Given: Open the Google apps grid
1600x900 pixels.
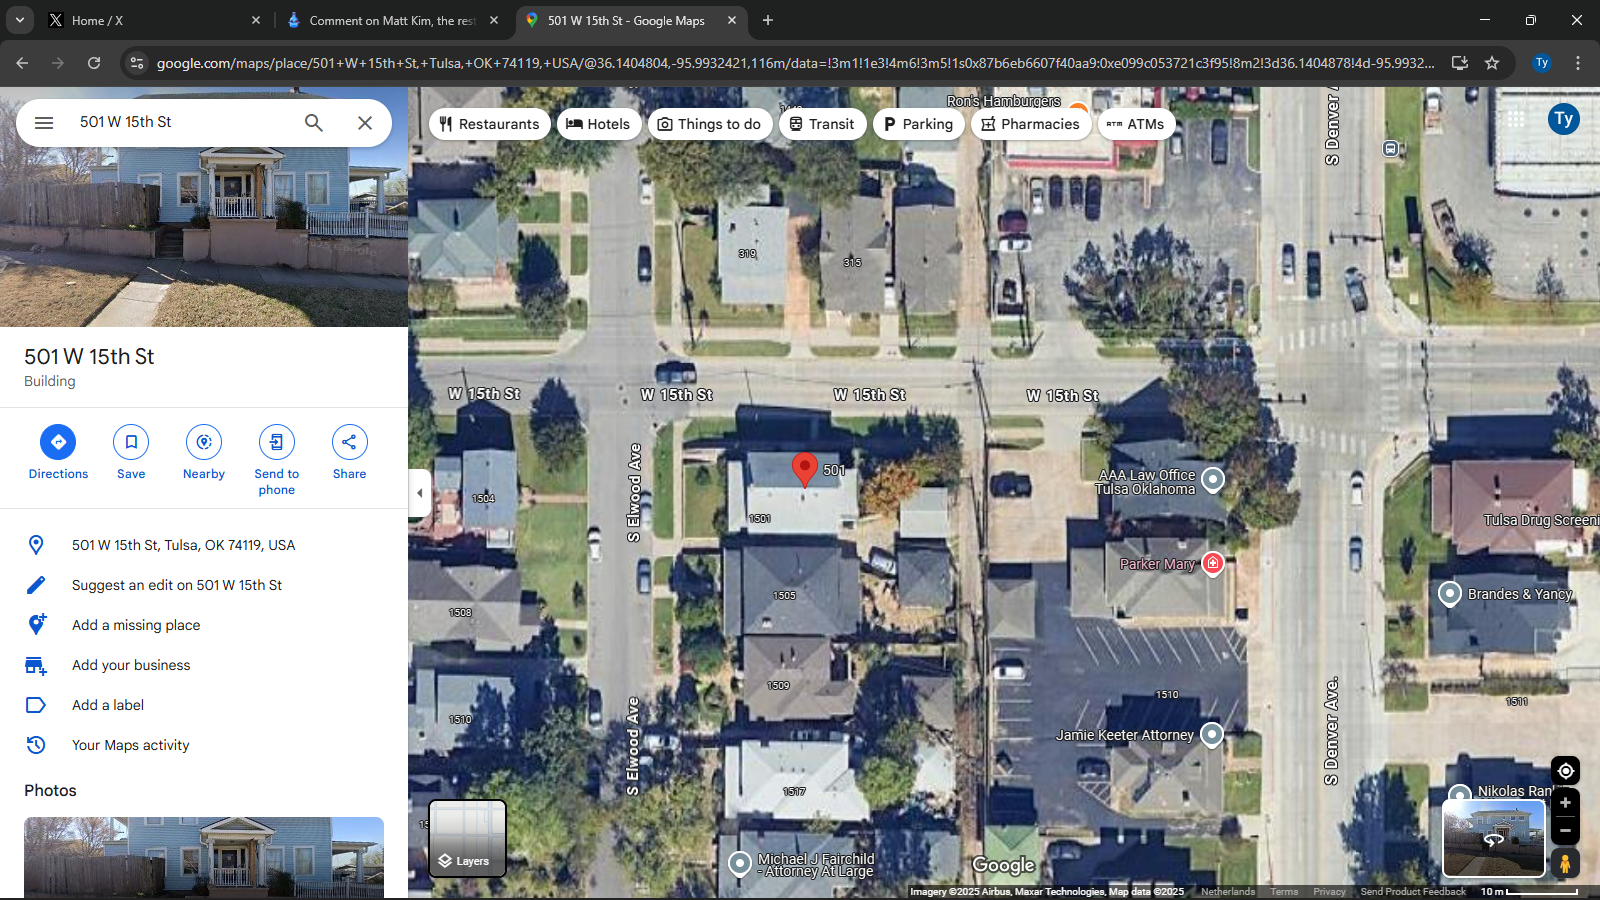Looking at the screenshot, I should (1516, 119).
